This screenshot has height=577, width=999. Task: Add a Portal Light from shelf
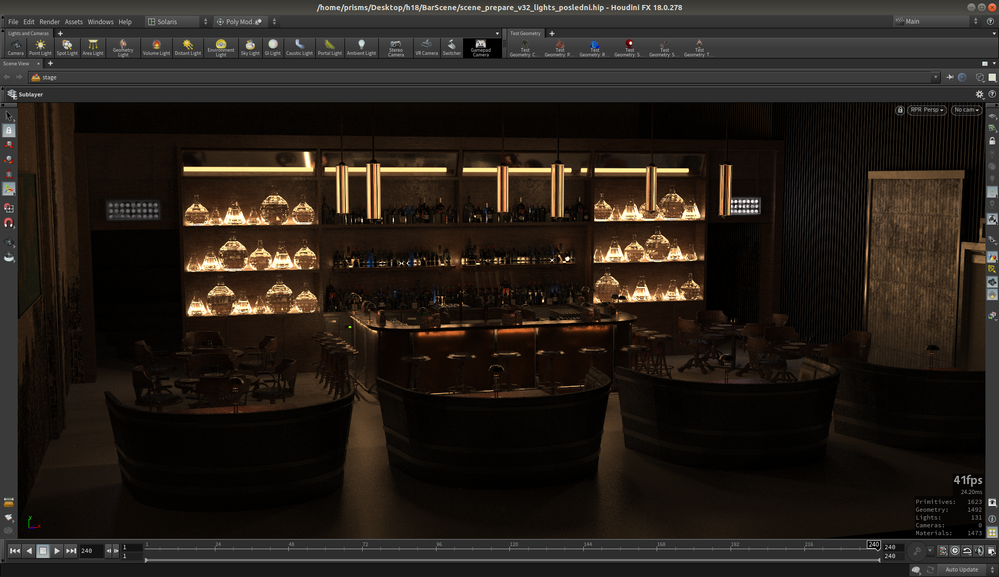point(329,48)
